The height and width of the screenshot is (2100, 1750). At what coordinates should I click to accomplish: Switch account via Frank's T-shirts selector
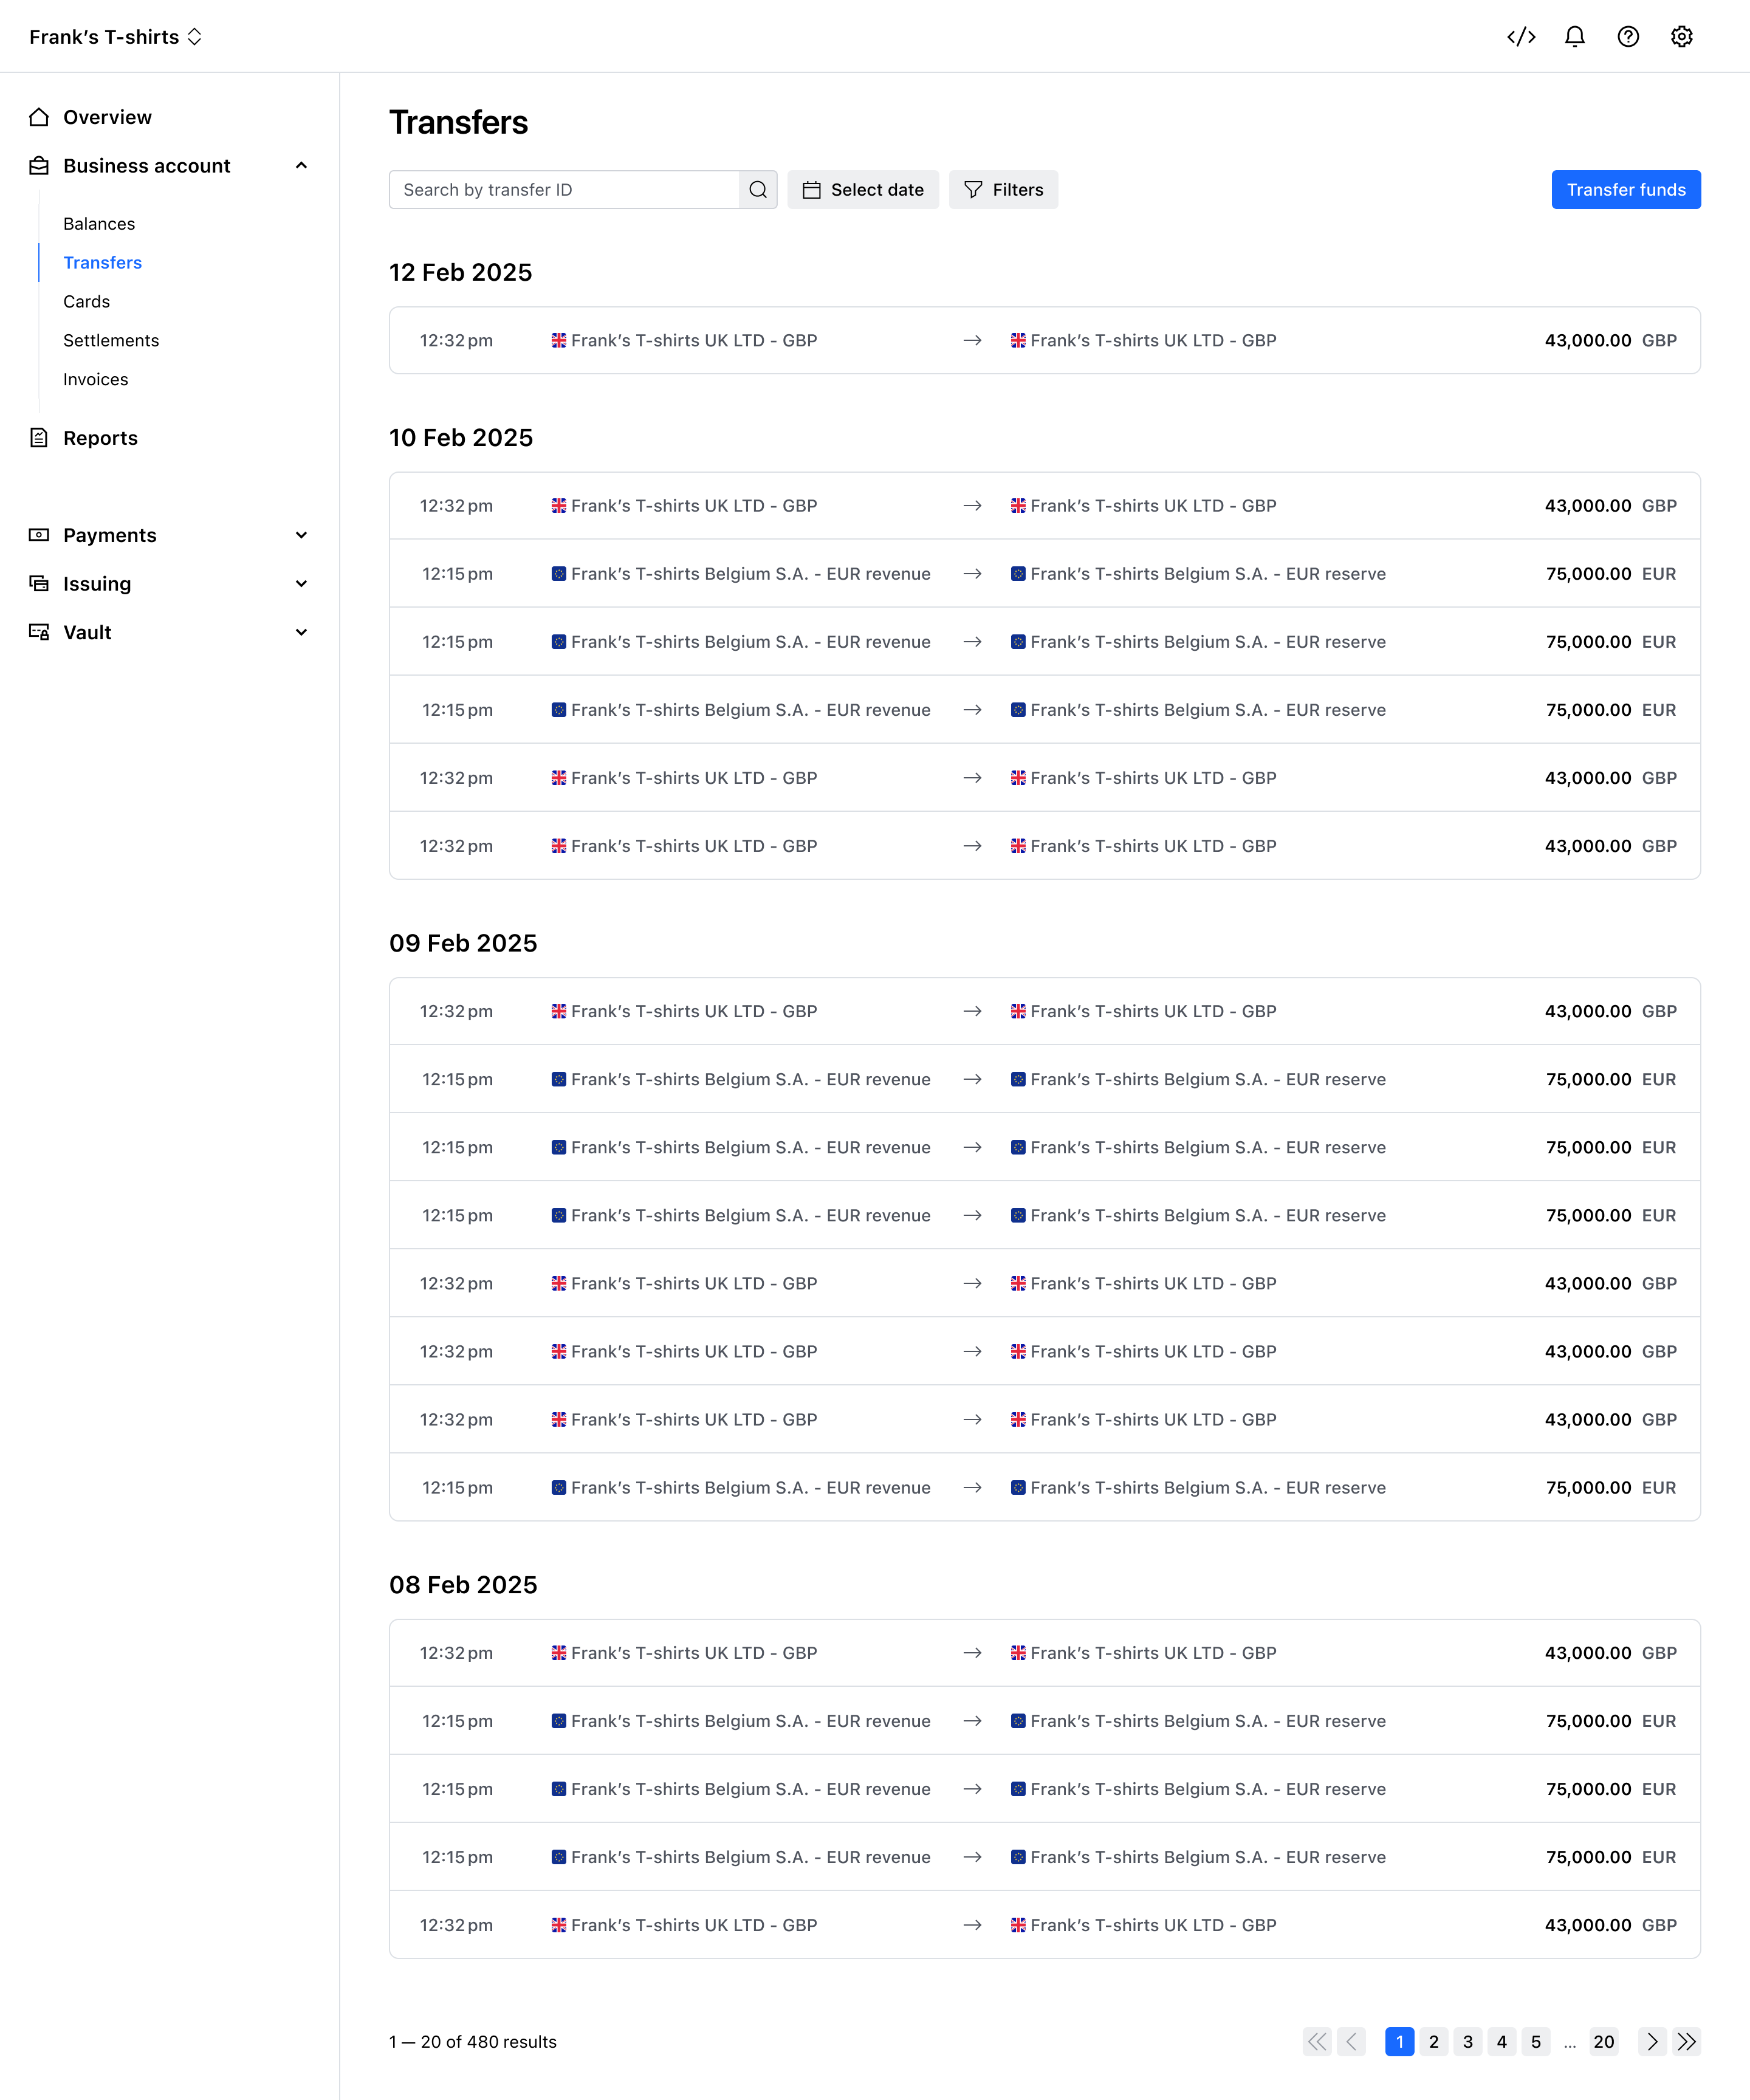(x=116, y=37)
